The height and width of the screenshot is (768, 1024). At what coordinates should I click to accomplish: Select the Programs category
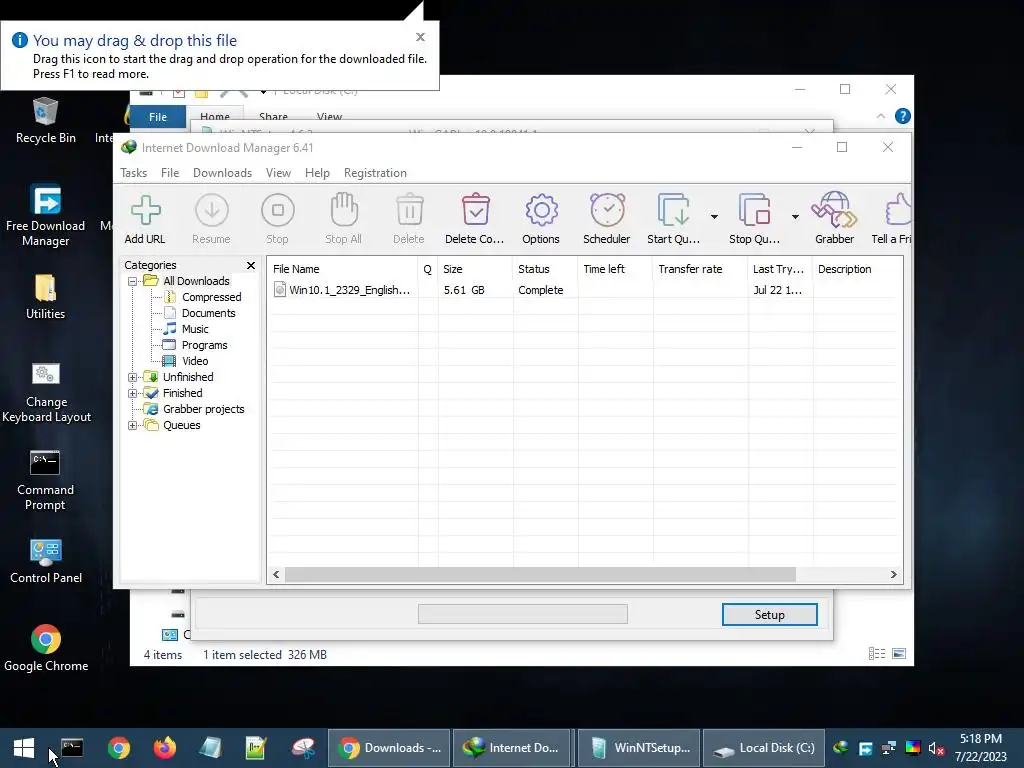[204, 345]
